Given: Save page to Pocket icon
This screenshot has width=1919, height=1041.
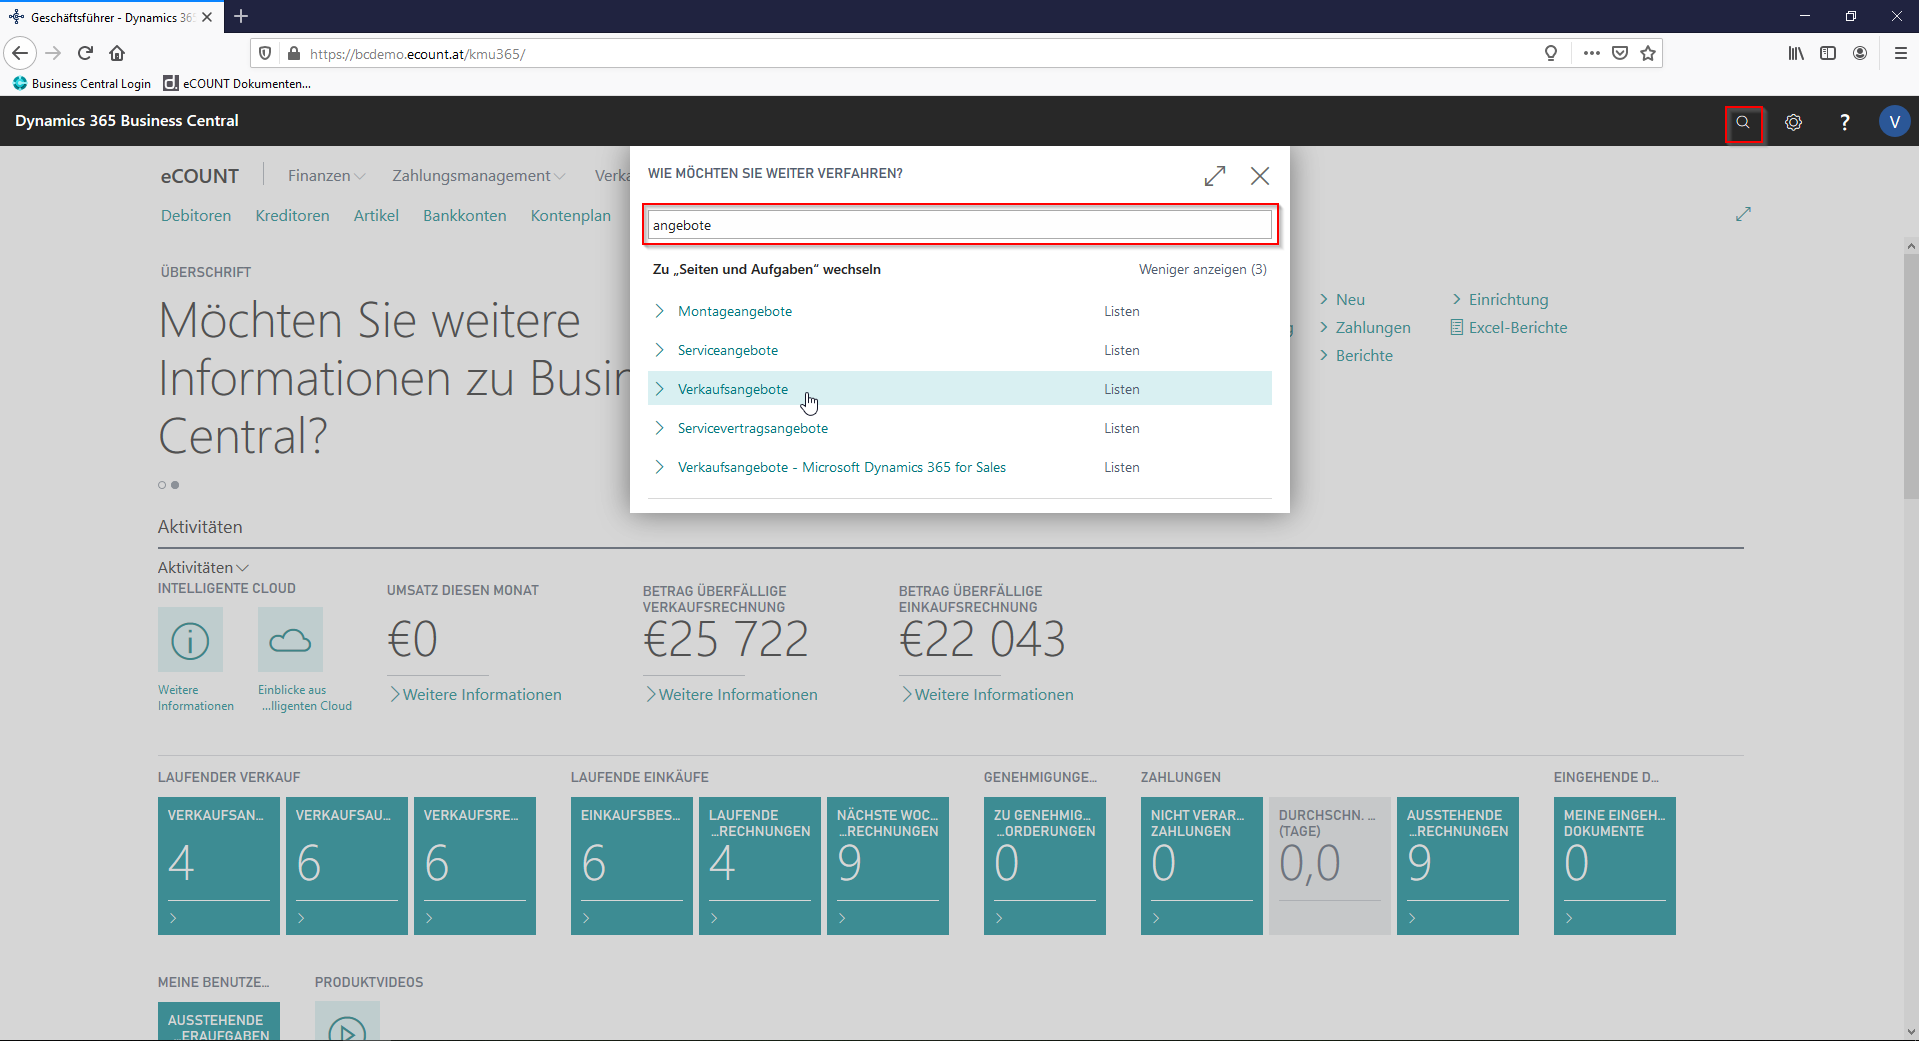Looking at the screenshot, I should point(1620,53).
